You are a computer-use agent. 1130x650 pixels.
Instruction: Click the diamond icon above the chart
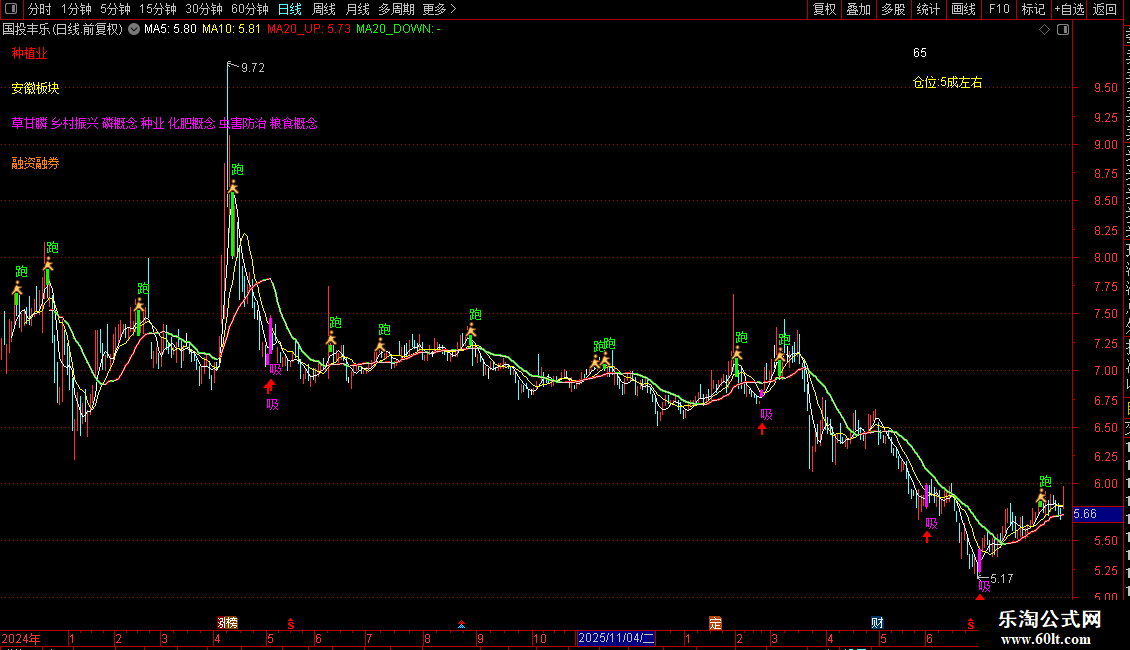(1044, 30)
